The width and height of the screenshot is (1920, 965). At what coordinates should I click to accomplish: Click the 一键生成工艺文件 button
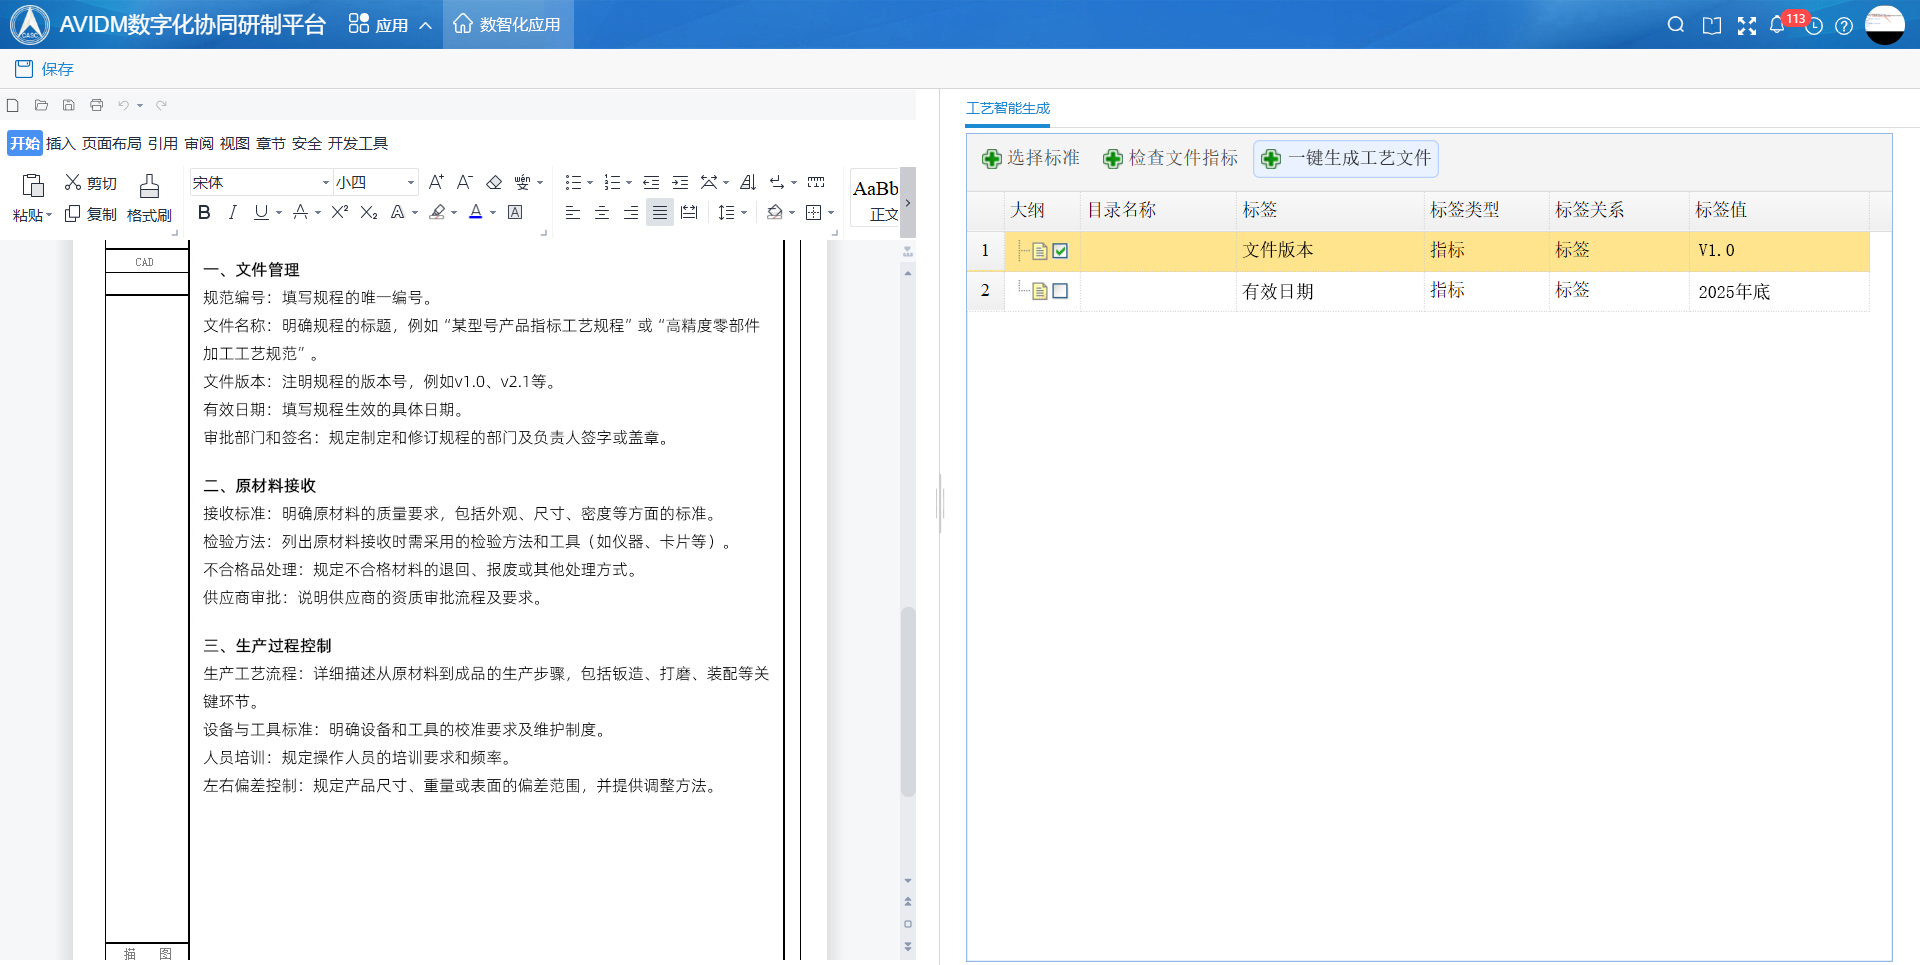1346,158
